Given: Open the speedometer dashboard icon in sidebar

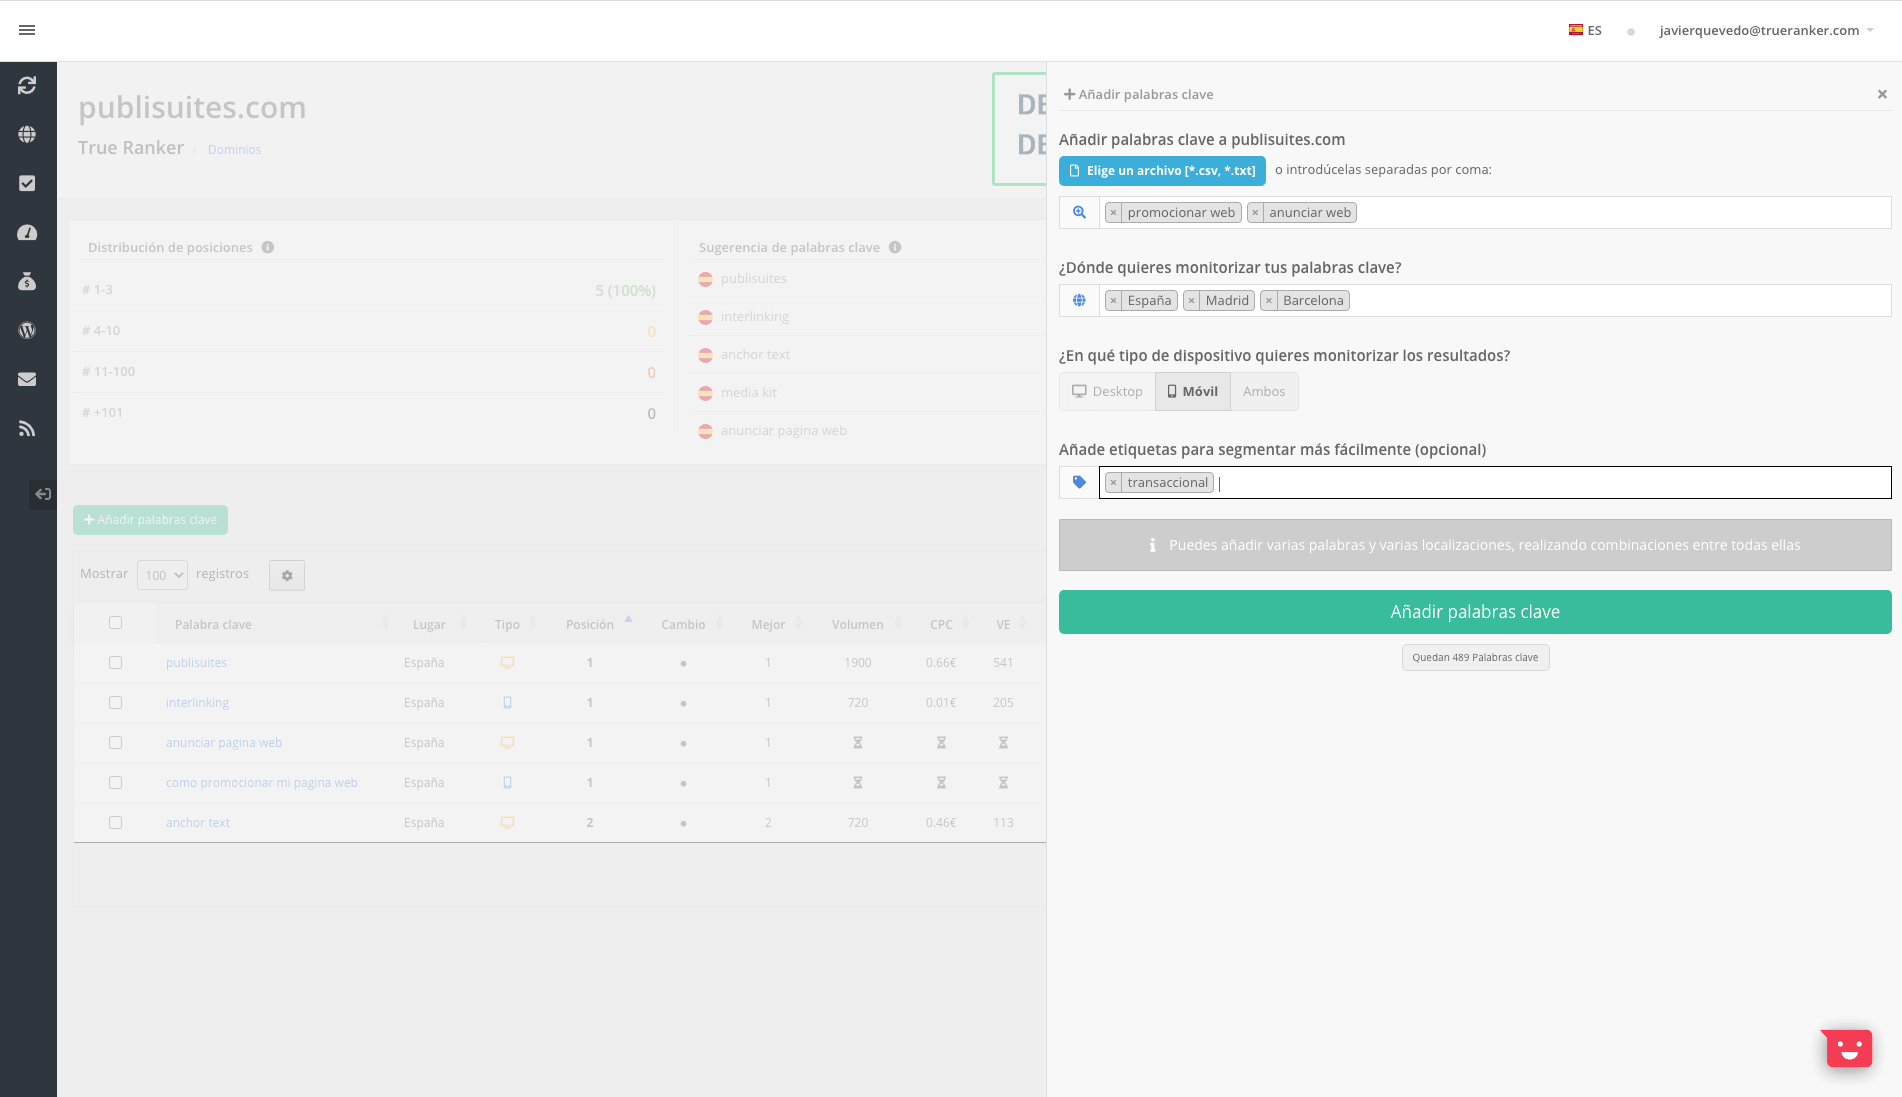Looking at the screenshot, I should (27, 232).
